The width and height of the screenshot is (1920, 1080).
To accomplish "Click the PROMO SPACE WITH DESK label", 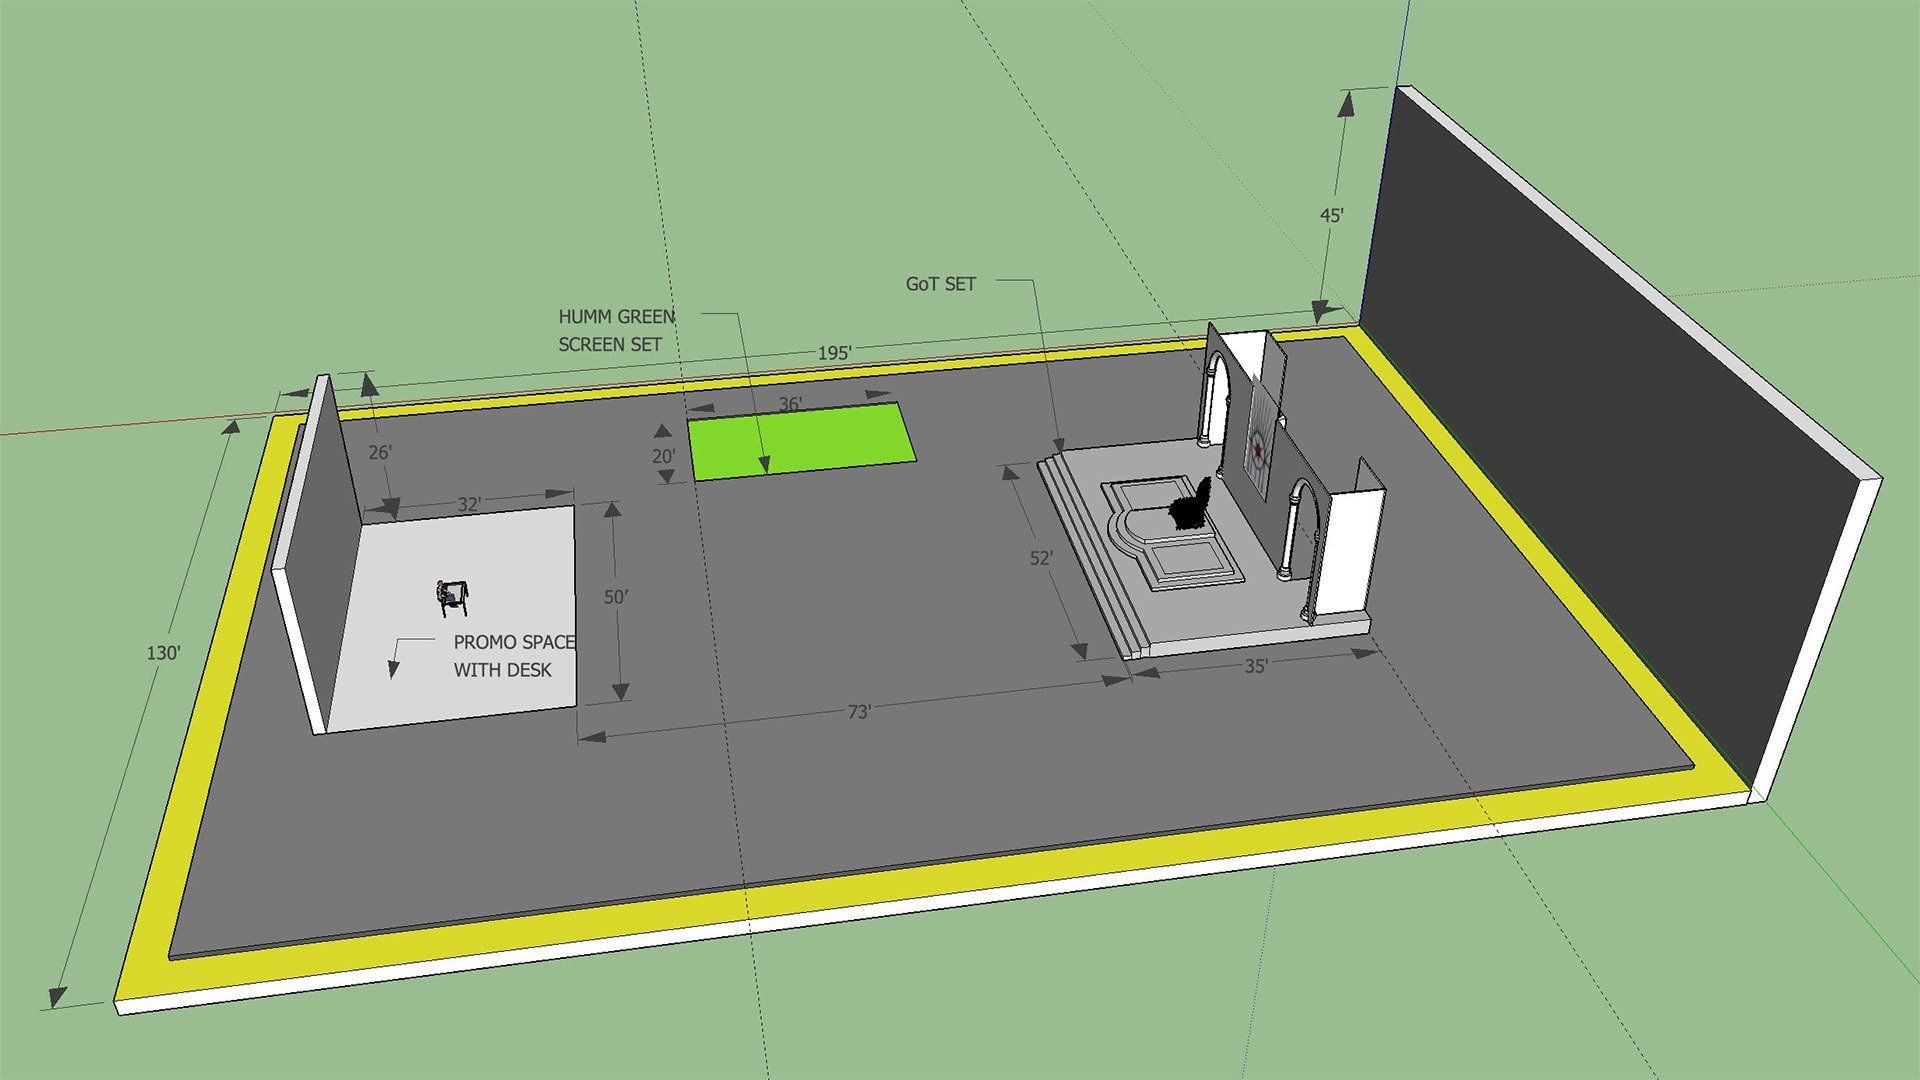I will [x=514, y=656].
